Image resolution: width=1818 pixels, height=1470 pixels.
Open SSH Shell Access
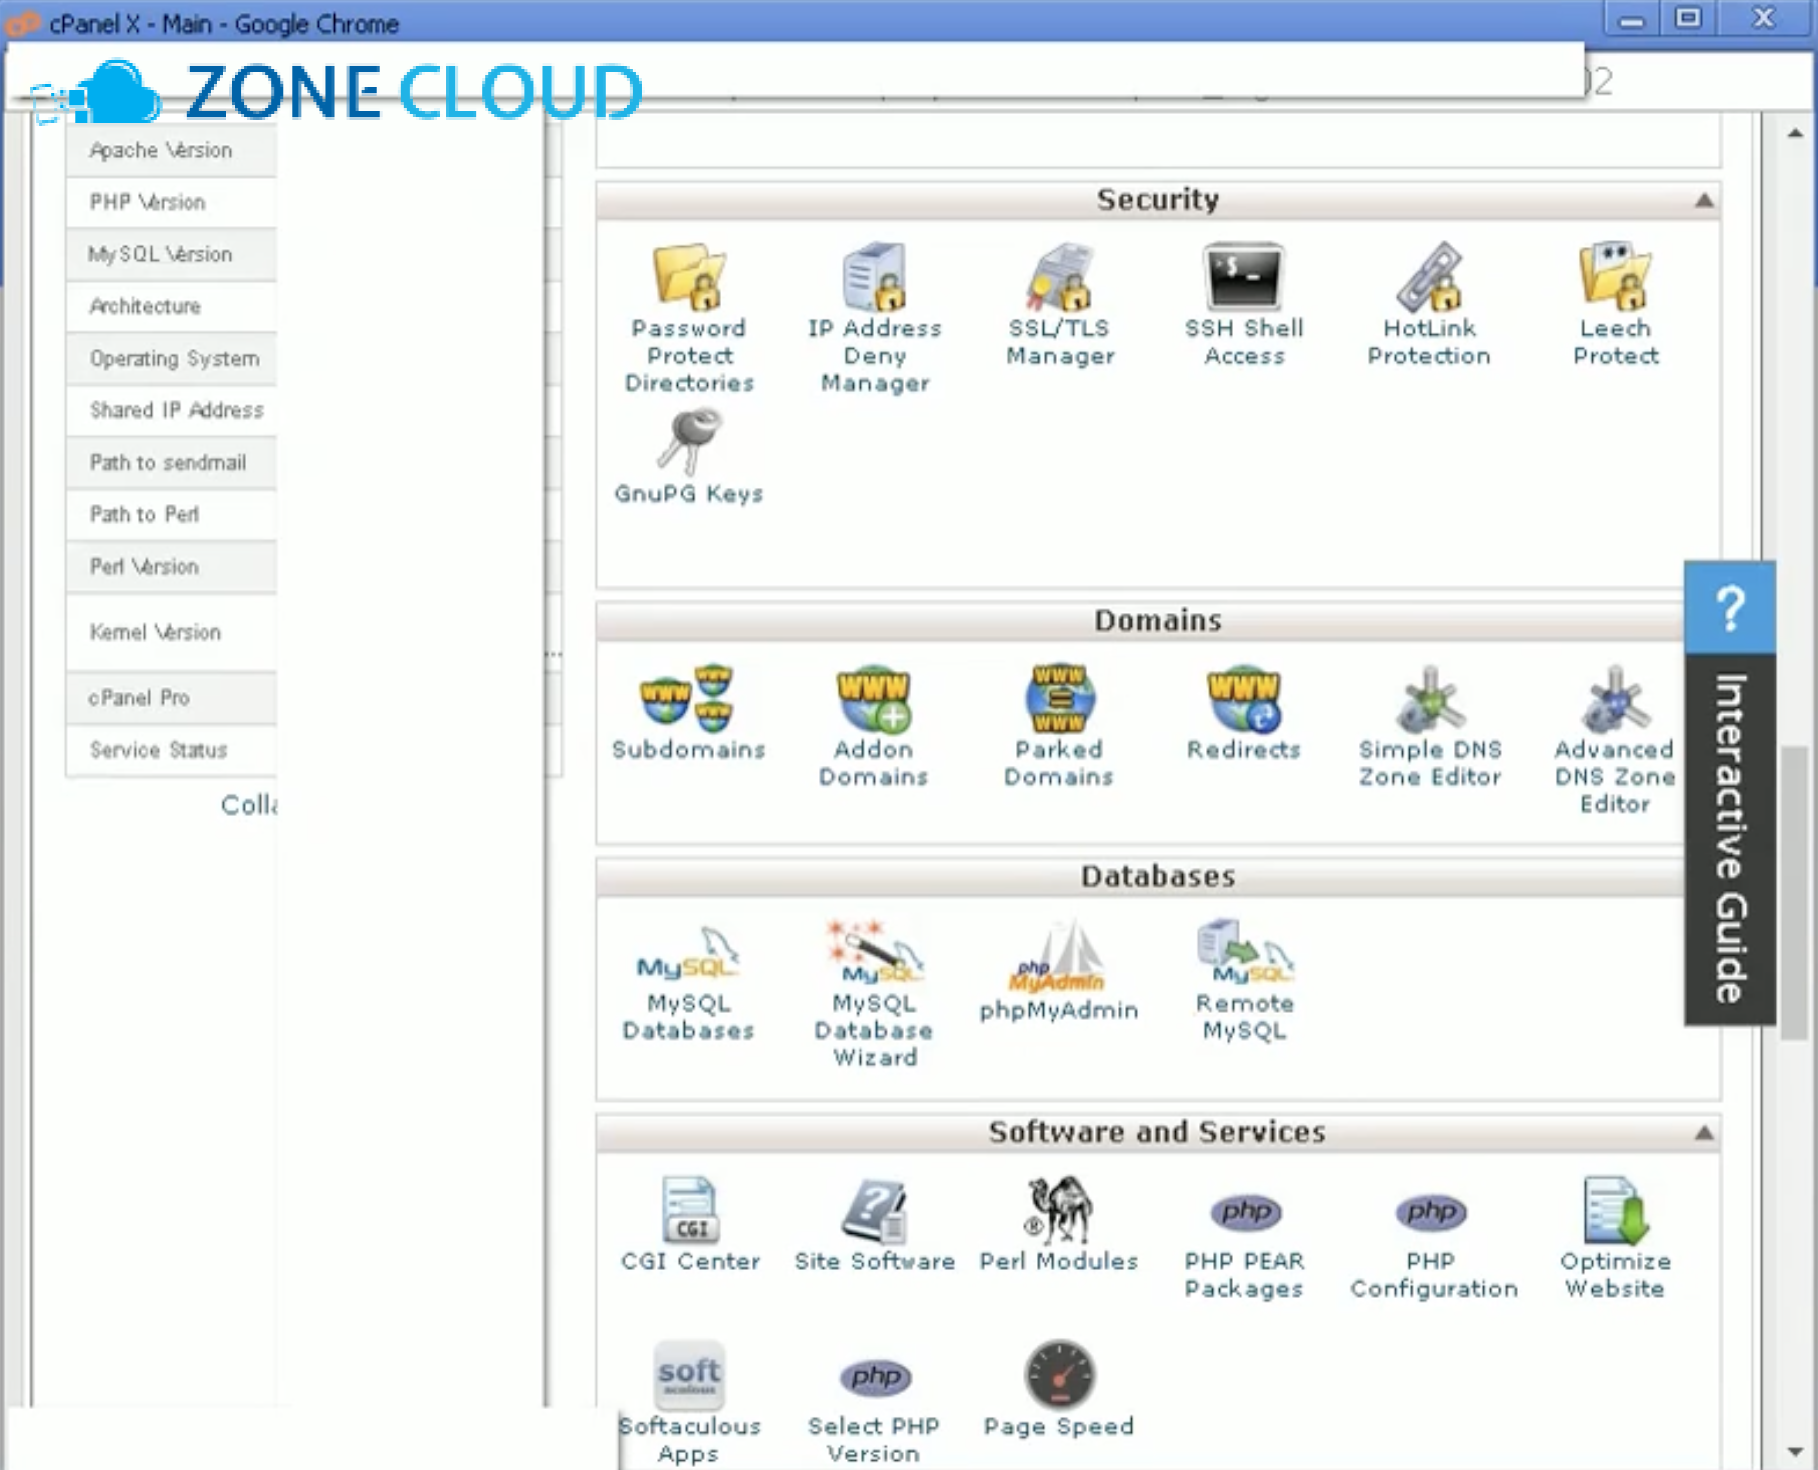(x=1244, y=305)
